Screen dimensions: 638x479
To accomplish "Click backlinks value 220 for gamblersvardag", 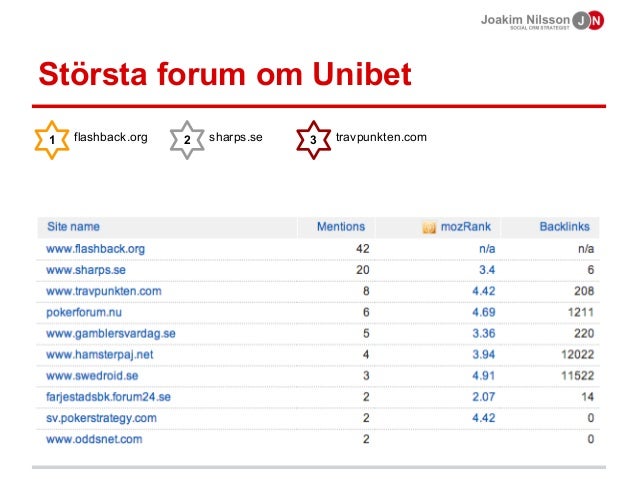I will tap(584, 333).
